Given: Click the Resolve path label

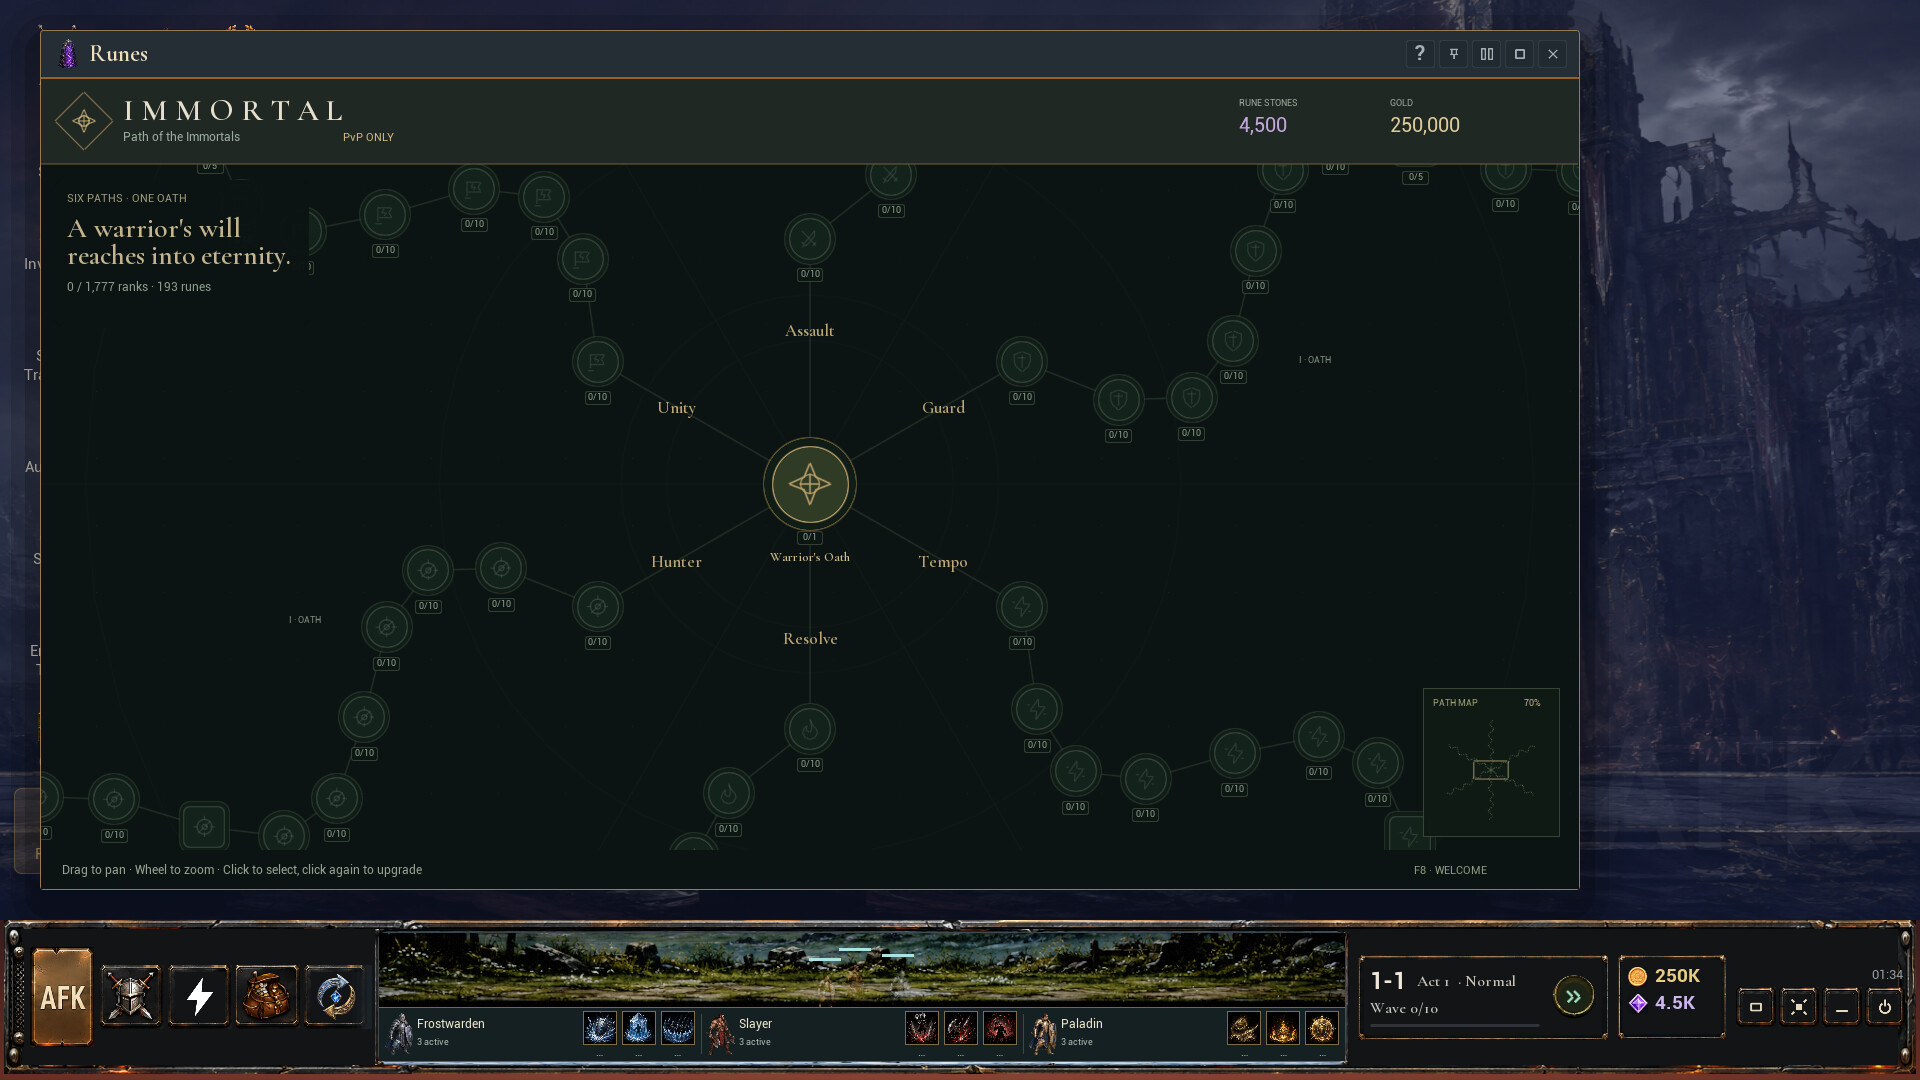Looking at the screenshot, I should pyautogui.click(x=810, y=639).
